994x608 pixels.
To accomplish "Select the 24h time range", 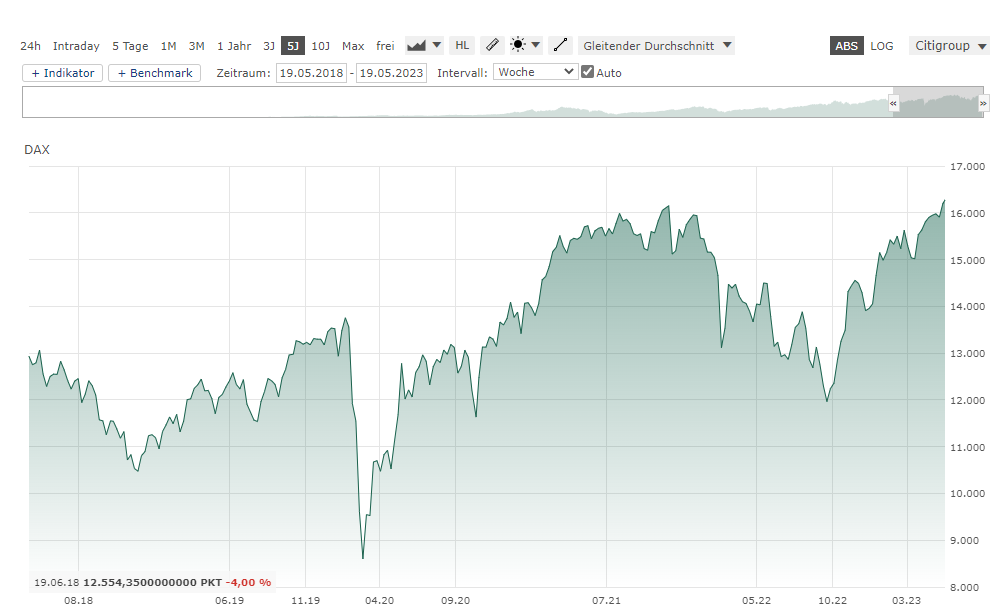I will (30, 46).
